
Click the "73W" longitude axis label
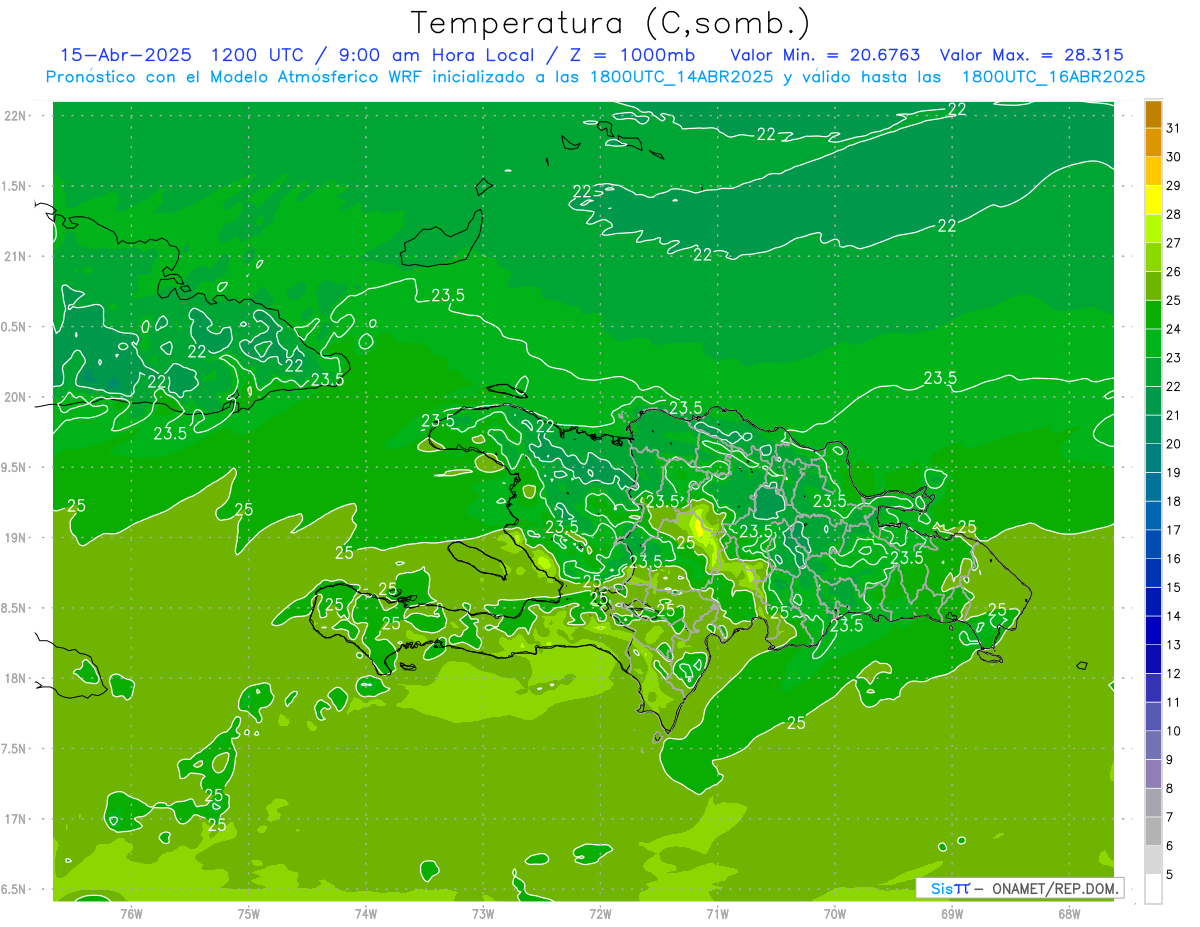483,912
